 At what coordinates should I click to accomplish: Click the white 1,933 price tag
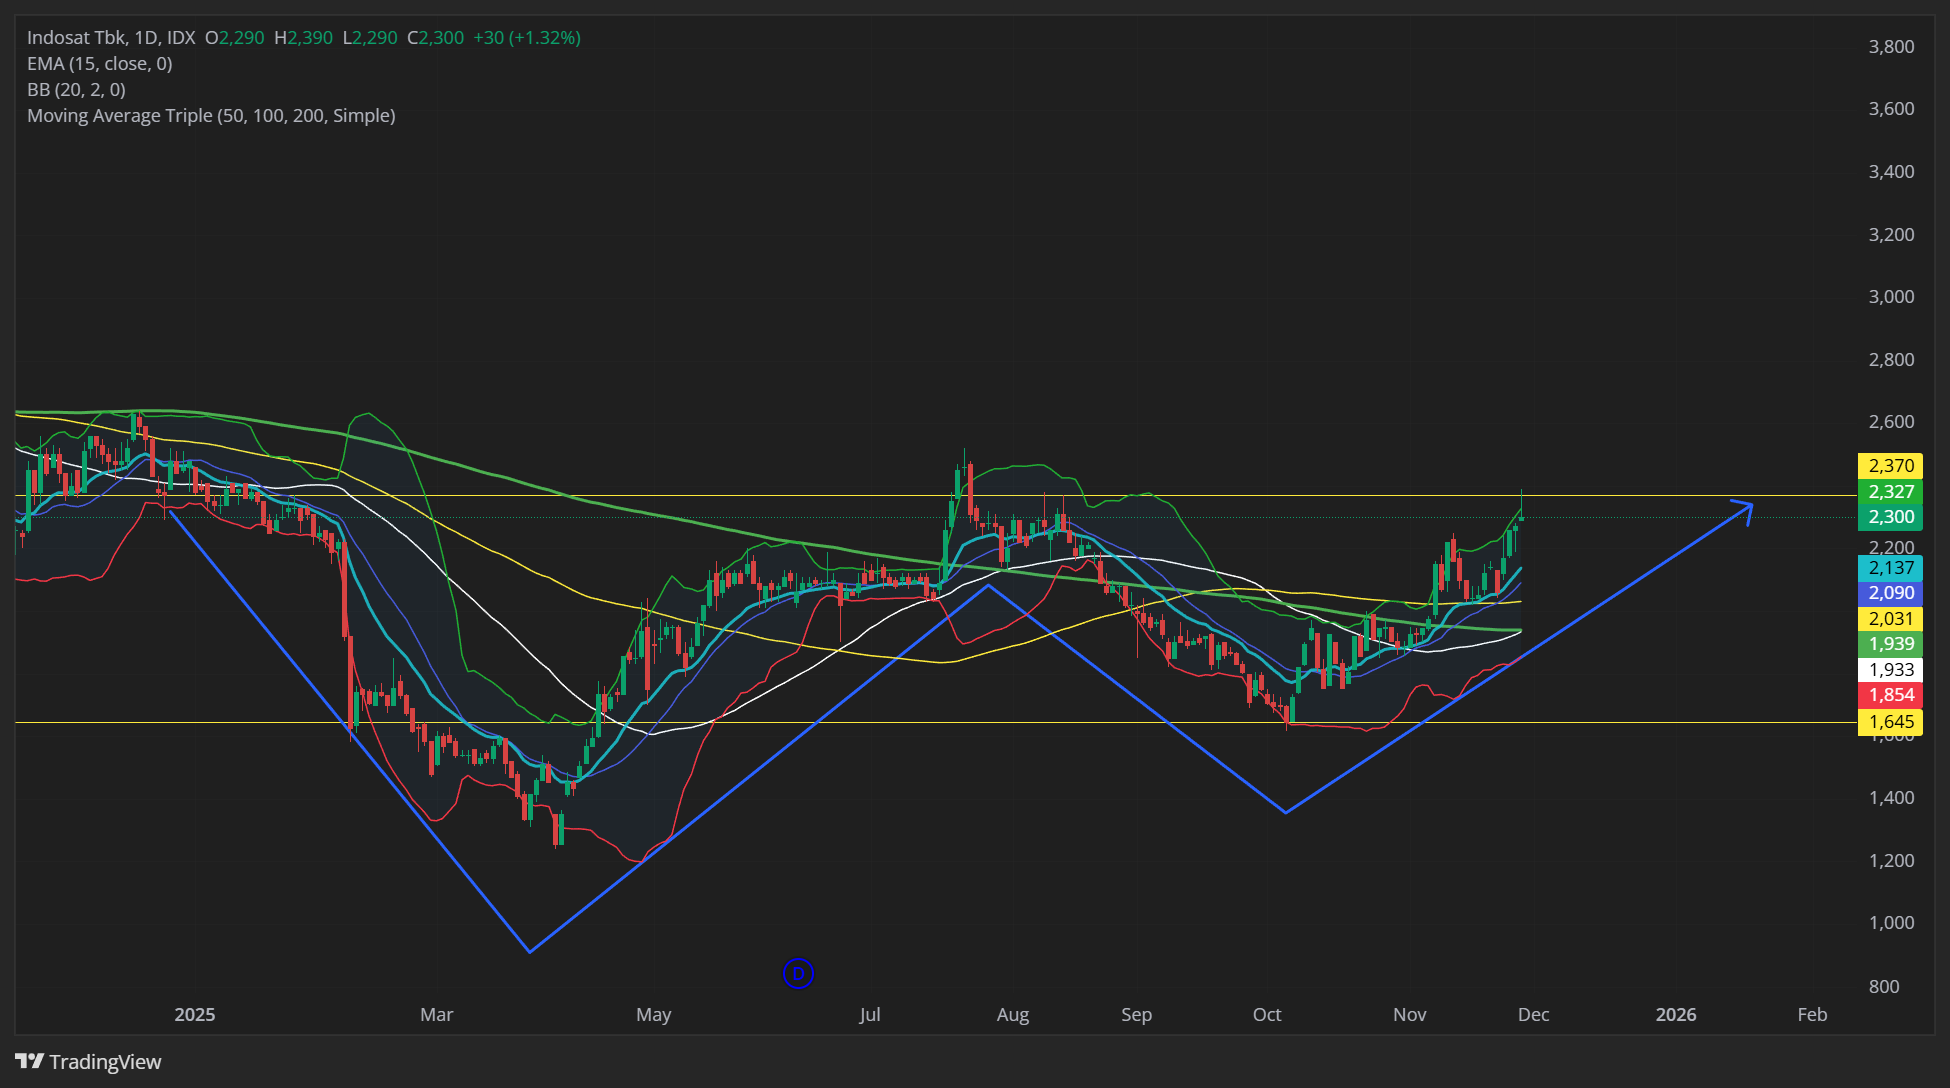coord(1890,670)
